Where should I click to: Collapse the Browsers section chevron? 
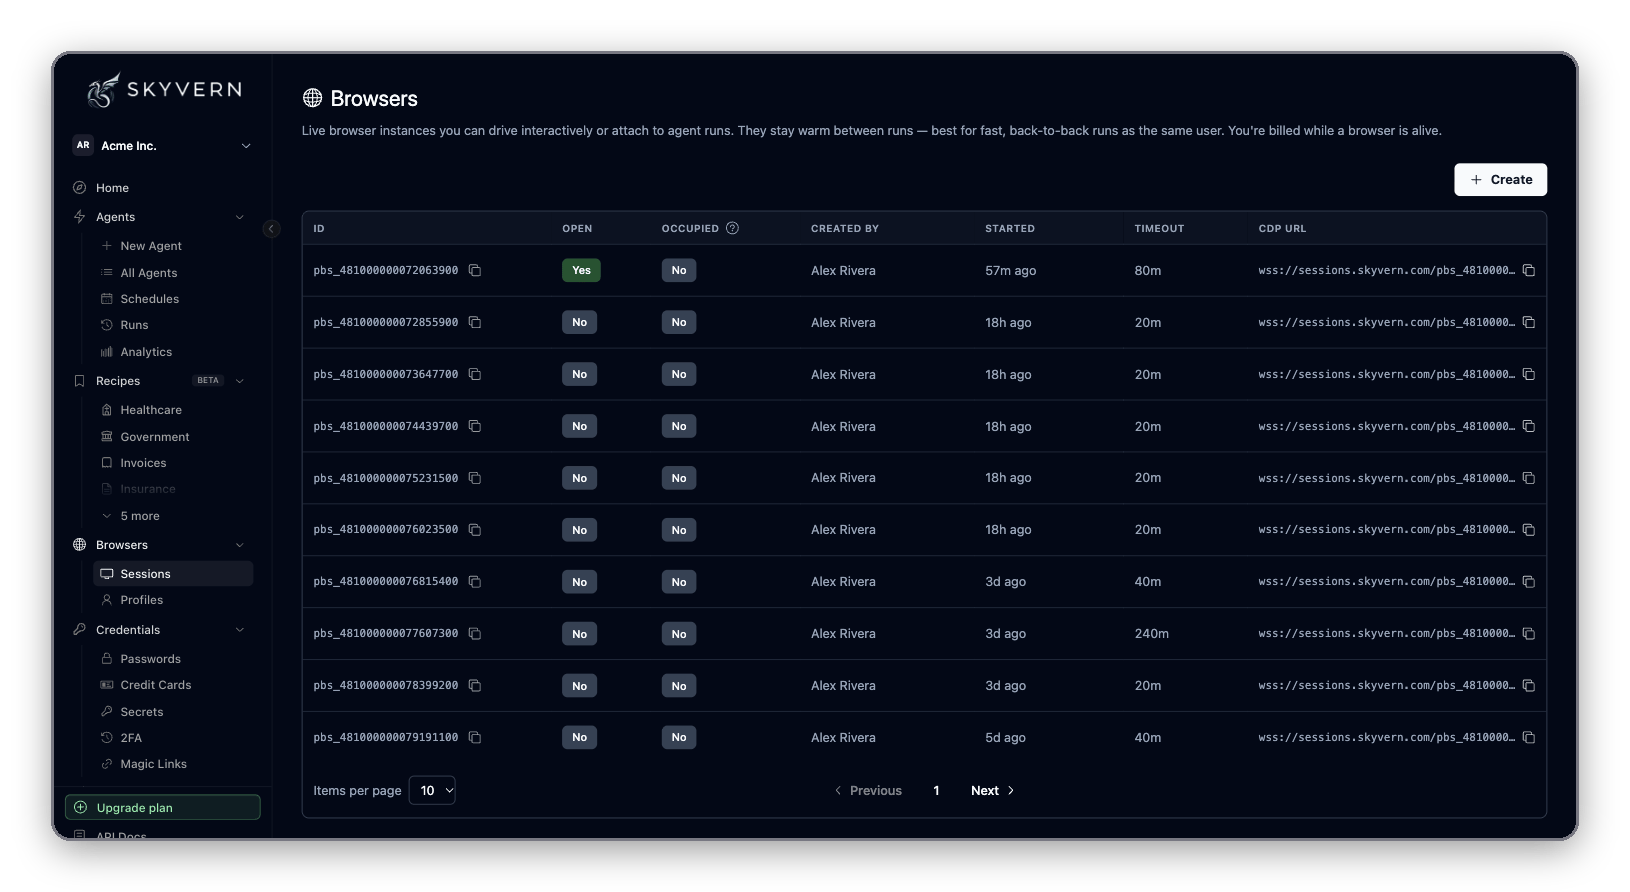point(240,545)
